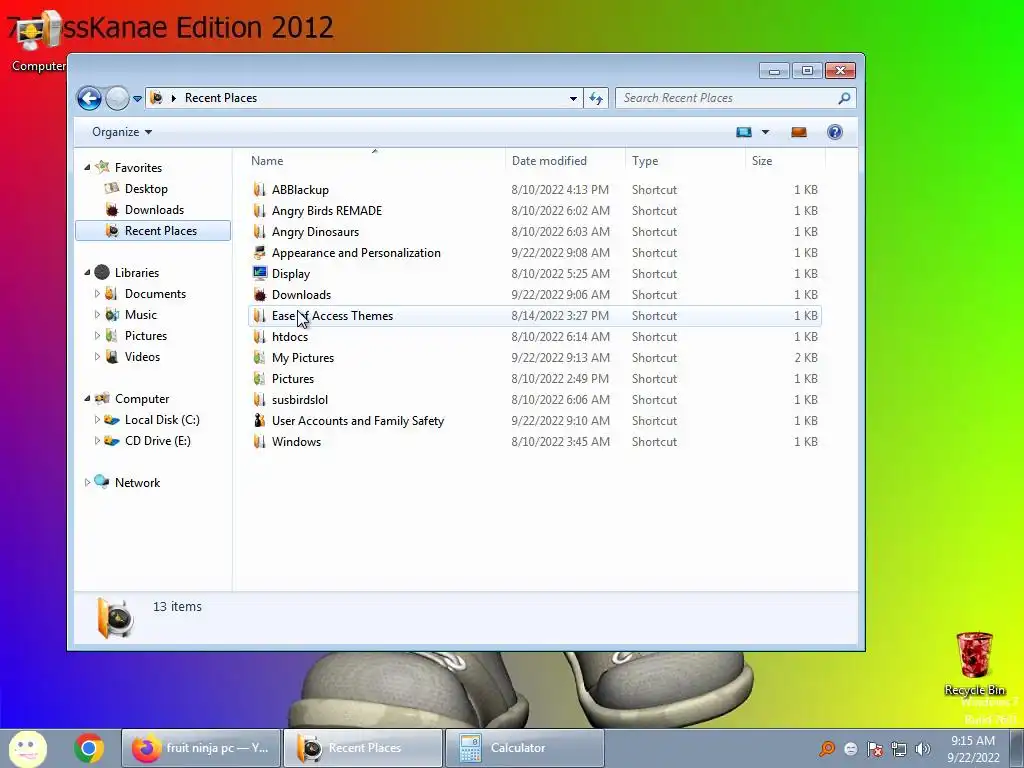Viewport: 1024px width, 768px height.
Task: Toggle the preview pane button
Action: (799, 132)
